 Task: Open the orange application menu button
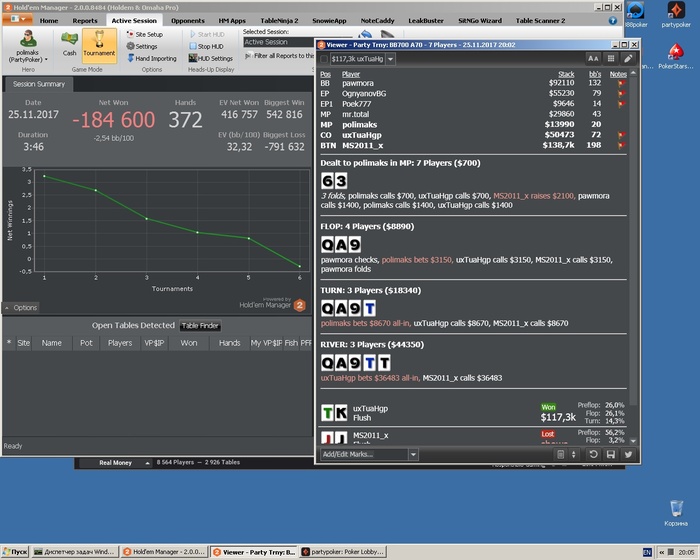click(17, 19)
